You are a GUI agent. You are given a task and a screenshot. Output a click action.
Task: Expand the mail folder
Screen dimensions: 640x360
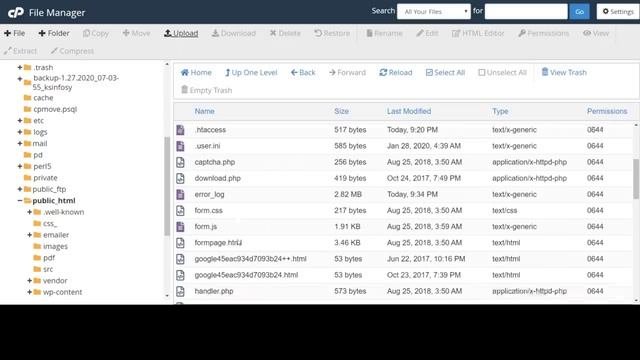tap(20, 143)
